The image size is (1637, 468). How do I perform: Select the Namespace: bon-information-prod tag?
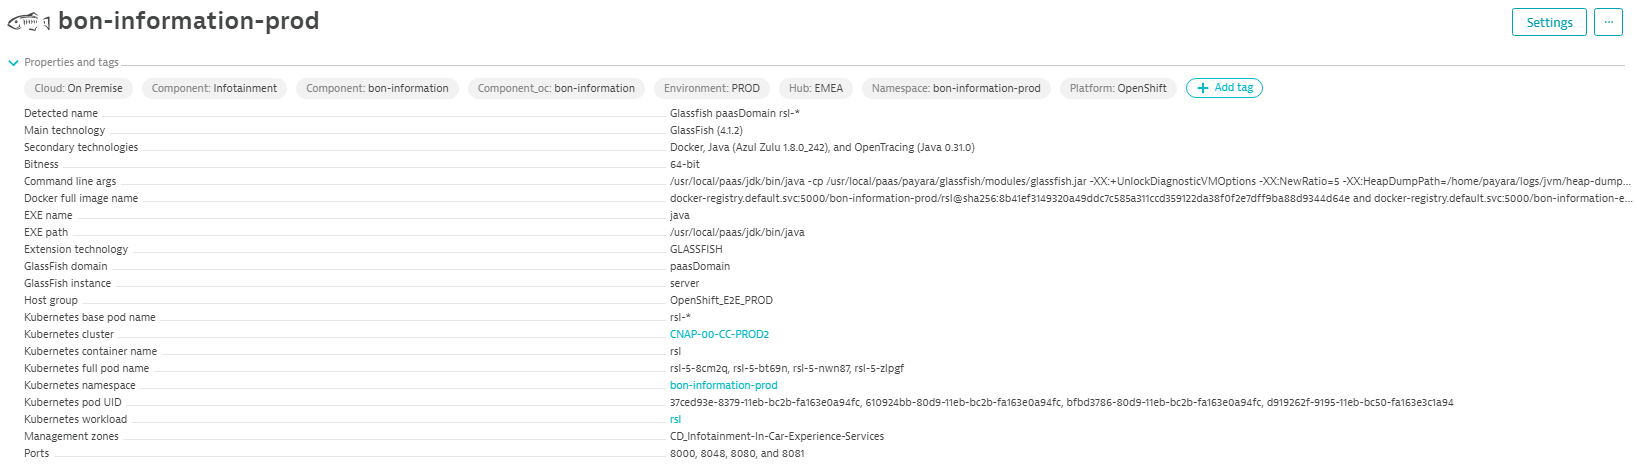(x=955, y=88)
